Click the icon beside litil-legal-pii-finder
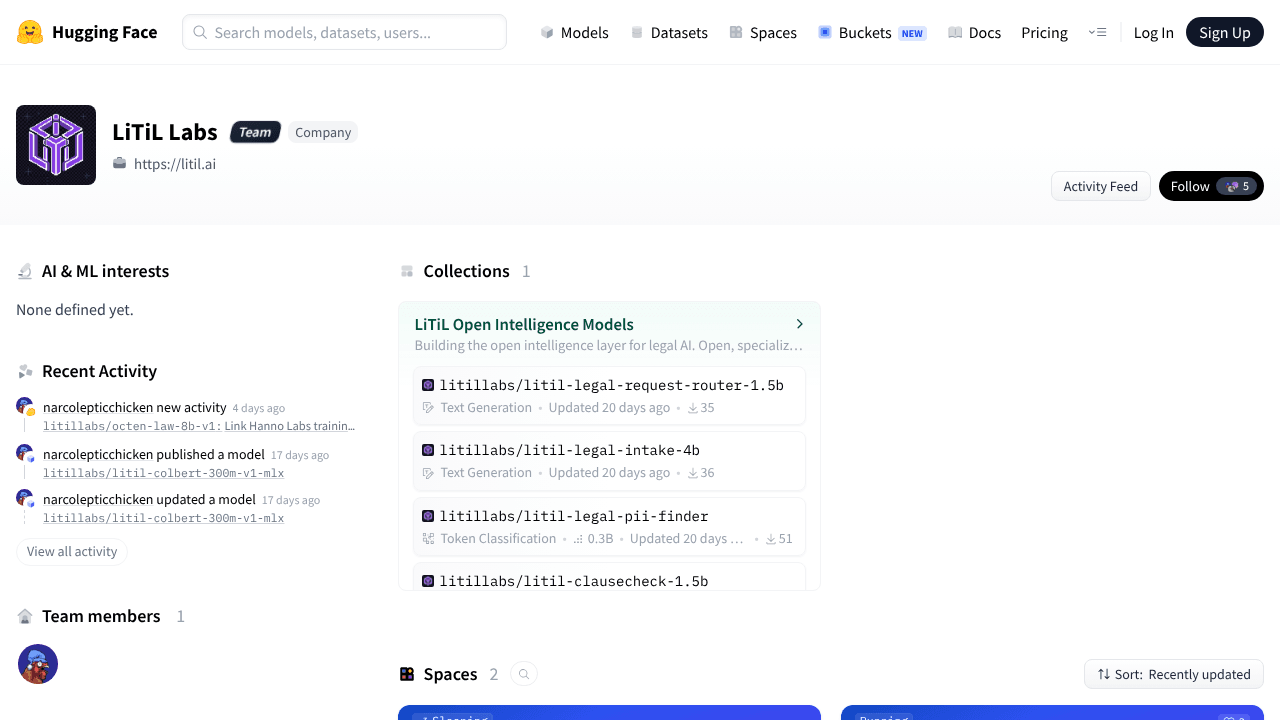Screen dimensions: 1280x720 [x=428, y=516]
